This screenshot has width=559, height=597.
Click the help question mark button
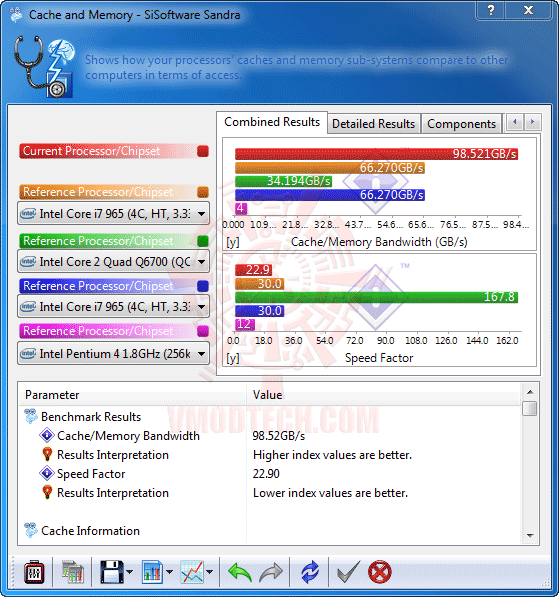point(491,10)
